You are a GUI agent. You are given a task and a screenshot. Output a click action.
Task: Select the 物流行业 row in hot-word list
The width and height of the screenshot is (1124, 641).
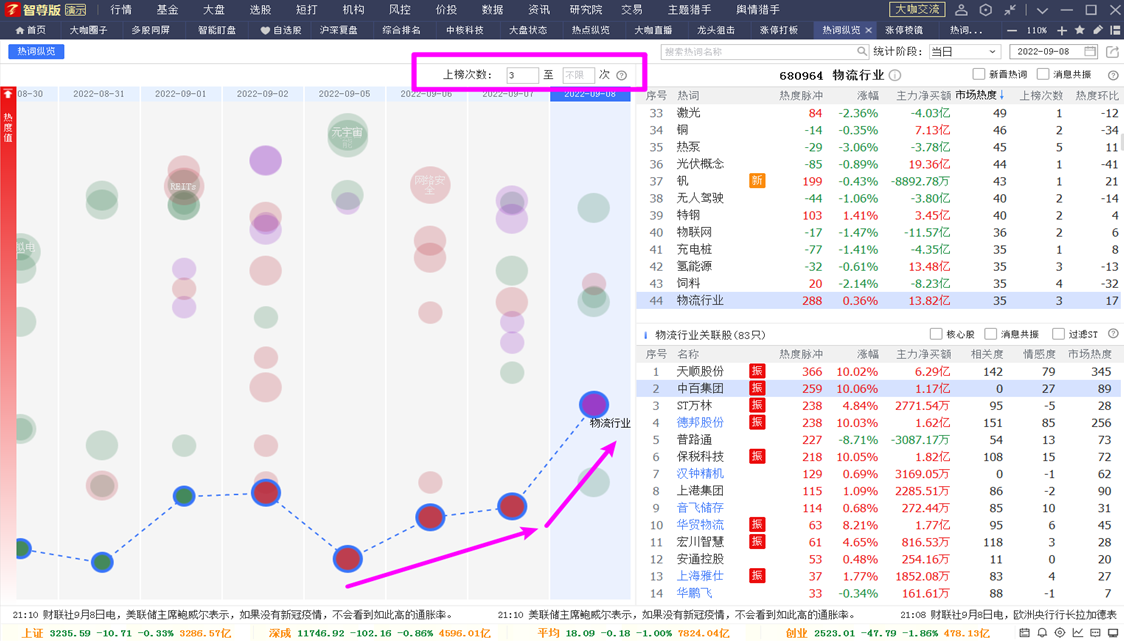click(x=877, y=300)
